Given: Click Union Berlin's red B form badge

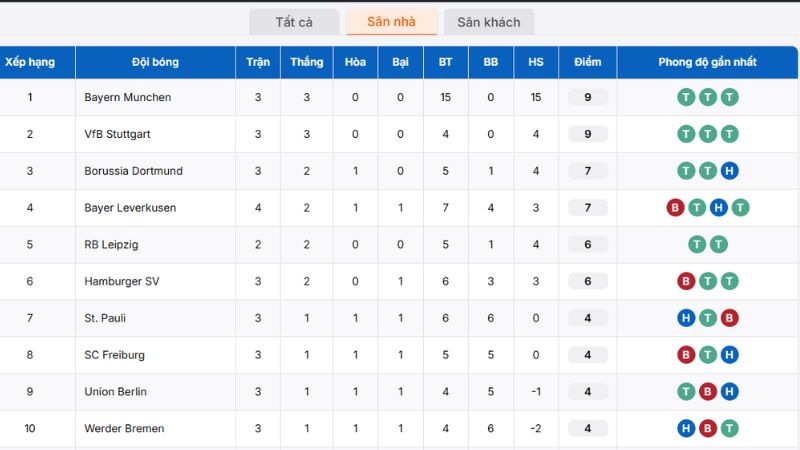Looking at the screenshot, I should [708, 392].
